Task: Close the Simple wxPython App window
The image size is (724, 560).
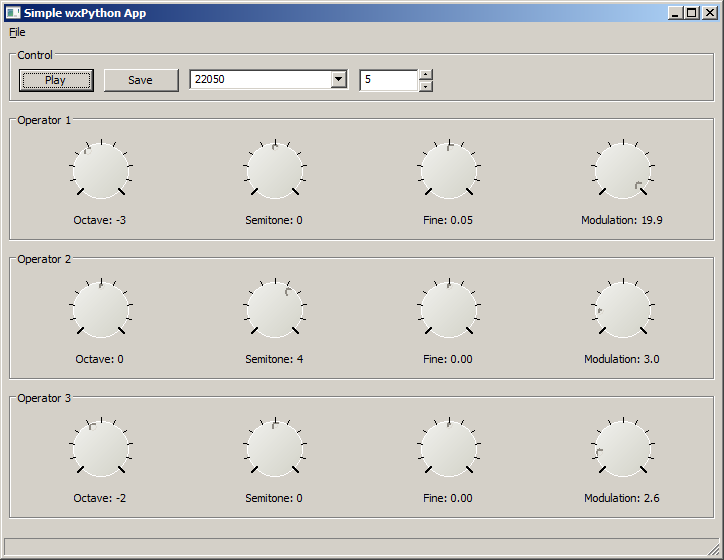Action: tap(709, 13)
